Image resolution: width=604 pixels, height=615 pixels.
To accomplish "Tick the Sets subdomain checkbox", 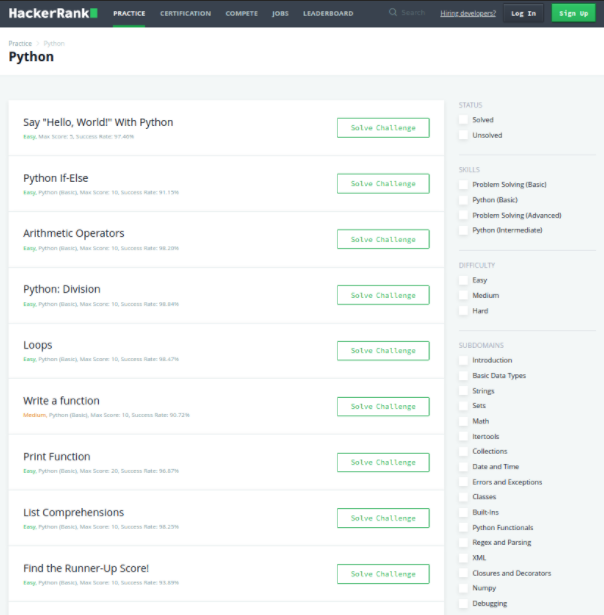I will pos(464,406).
